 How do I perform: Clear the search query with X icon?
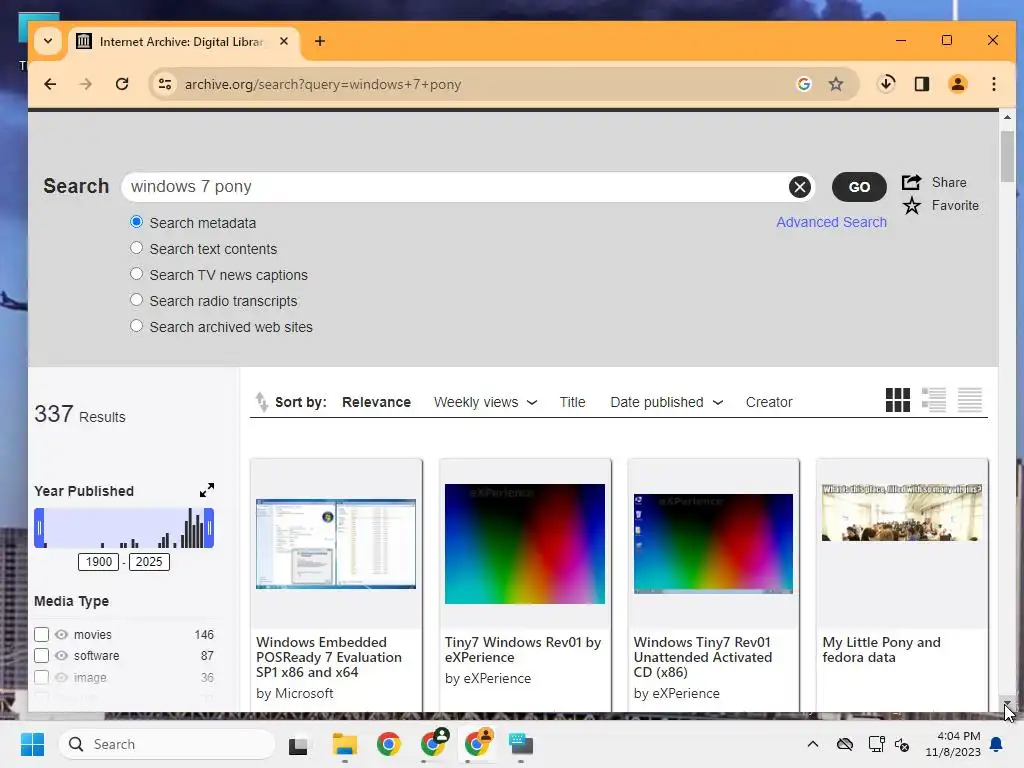[799, 187]
